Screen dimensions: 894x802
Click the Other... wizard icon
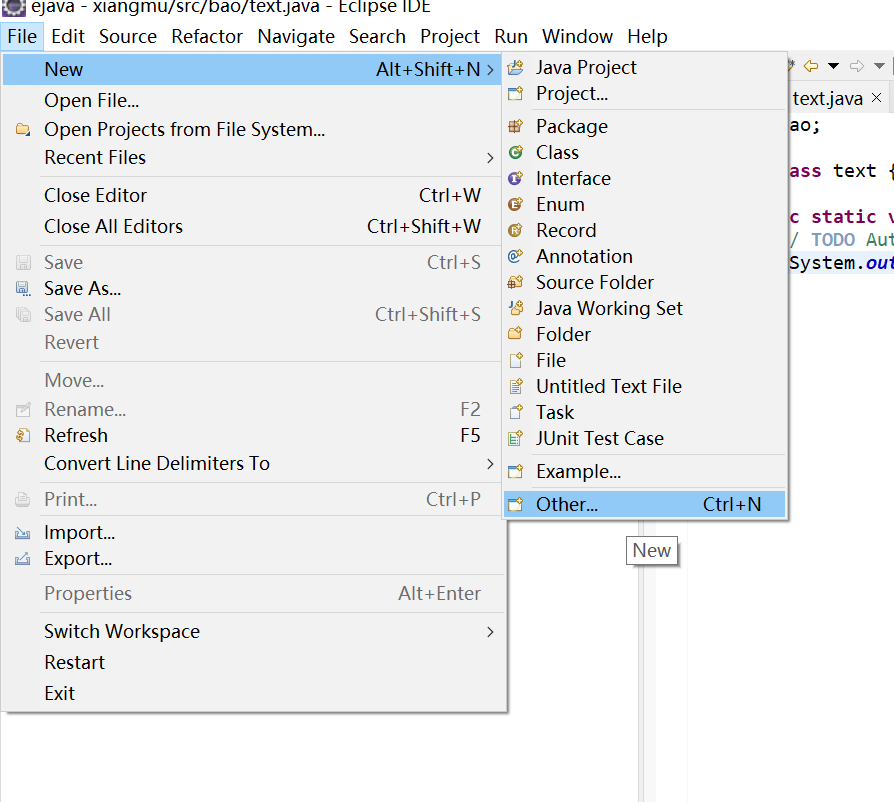515,504
